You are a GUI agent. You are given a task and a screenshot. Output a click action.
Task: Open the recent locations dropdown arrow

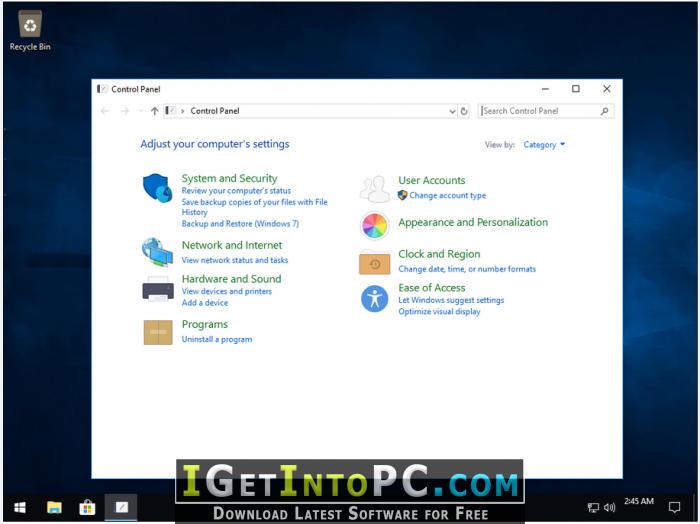140,111
